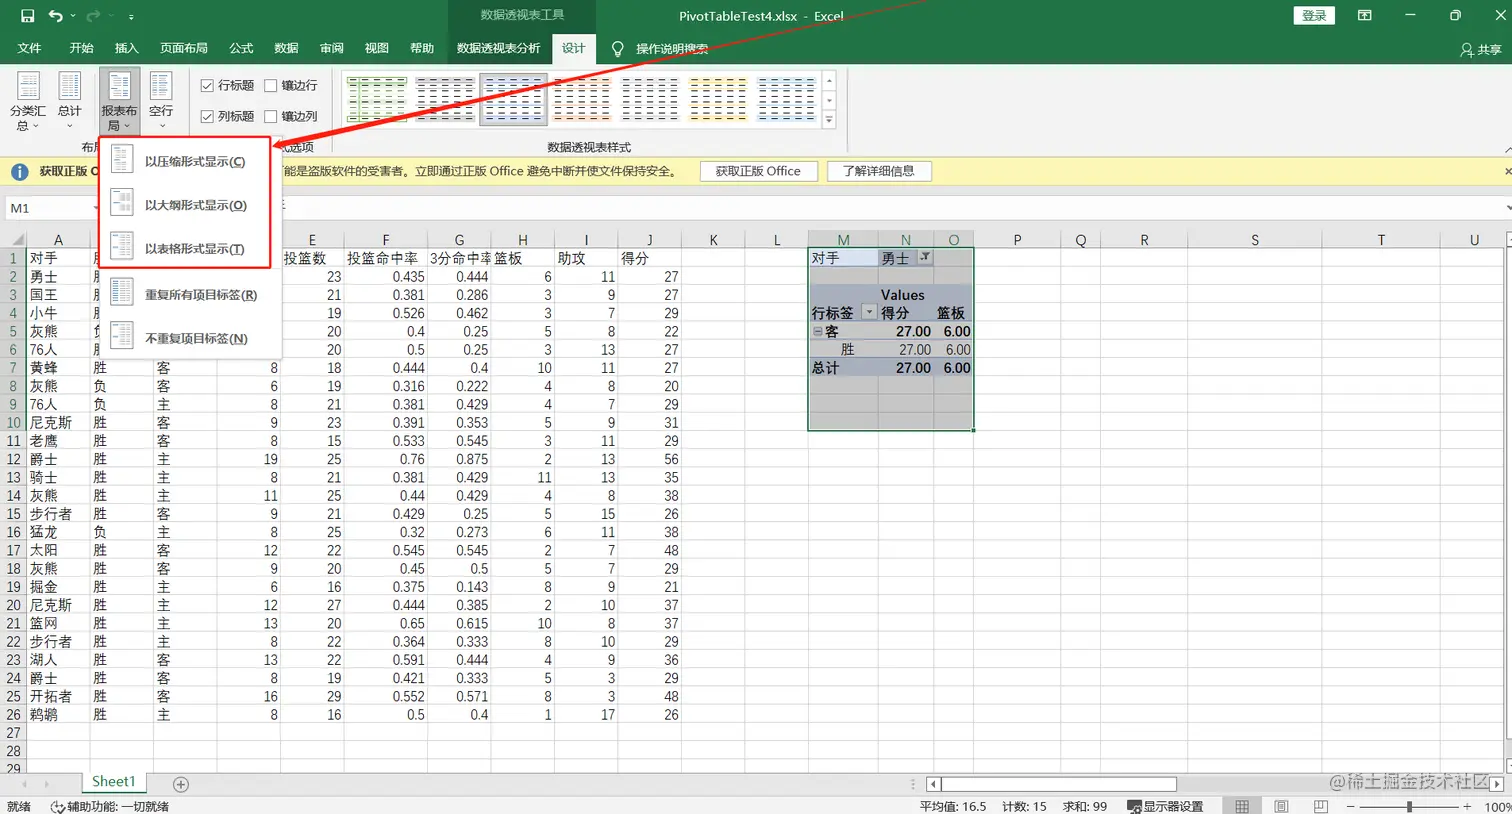The width and height of the screenshot is (1512, 814).
Task: Switch to the Data (数据) tab
Action: 286,48
